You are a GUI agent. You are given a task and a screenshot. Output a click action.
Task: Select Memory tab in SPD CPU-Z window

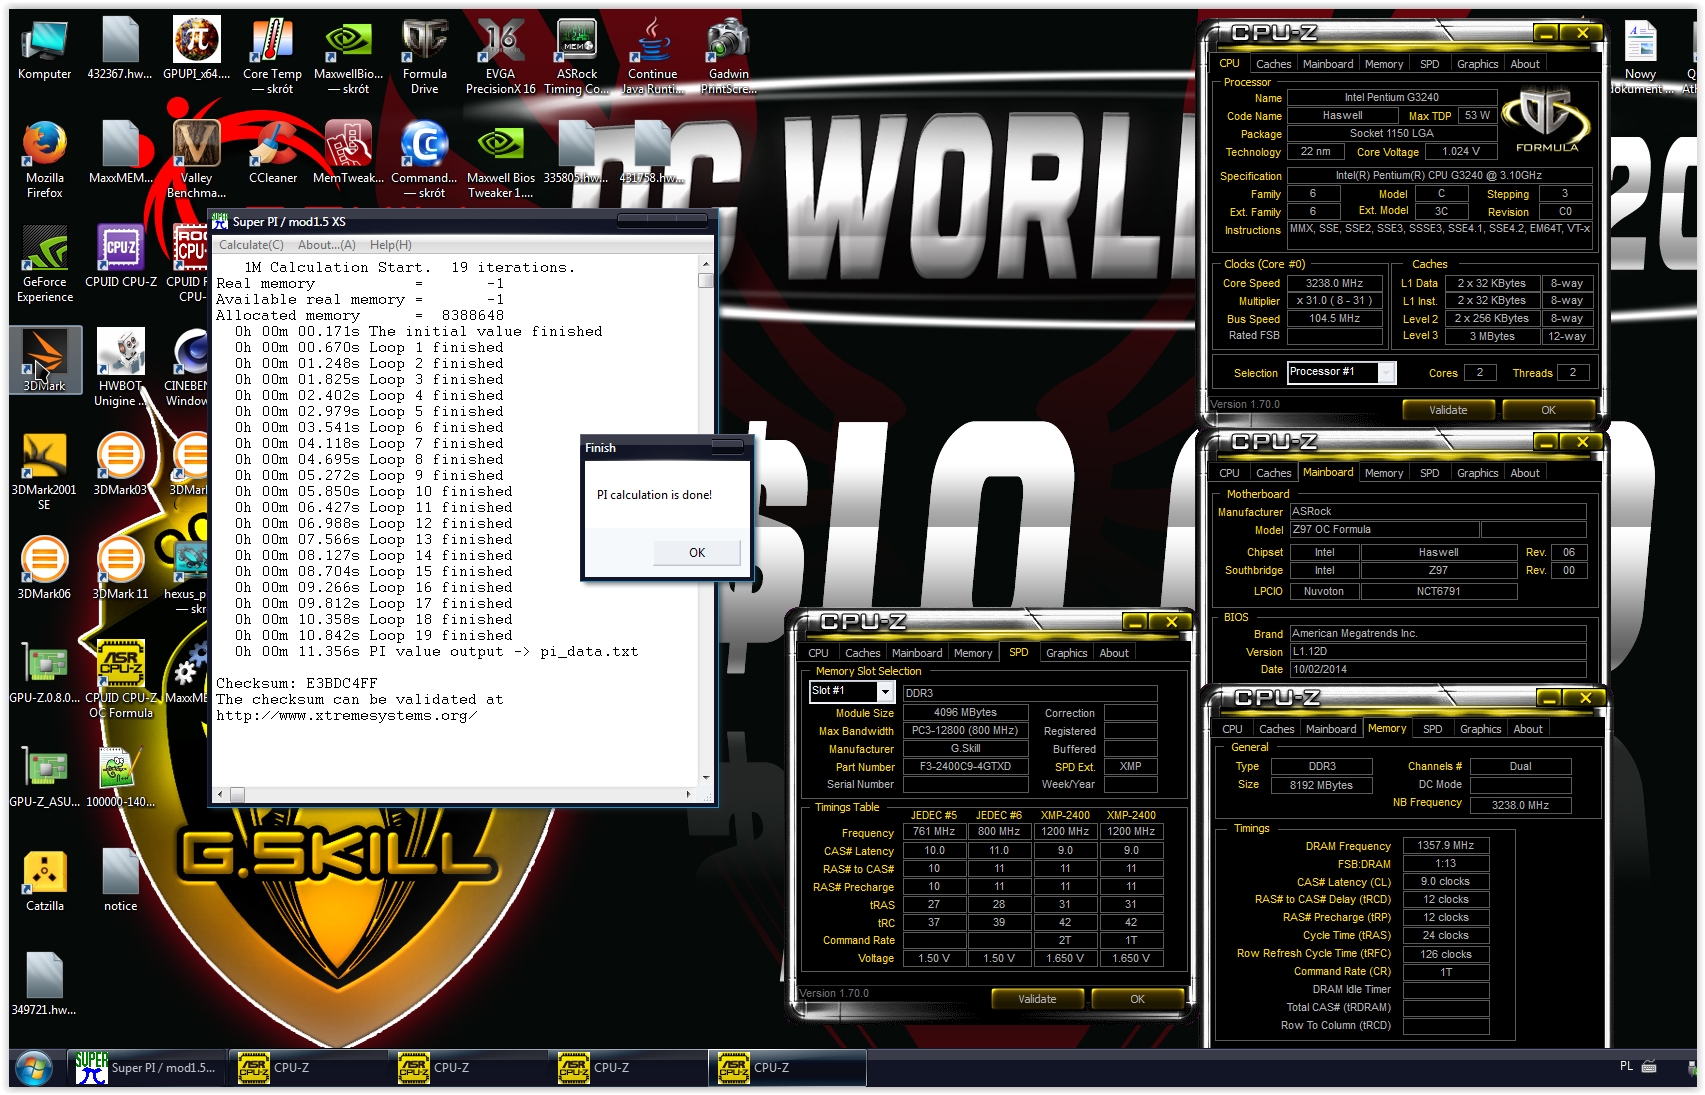973,653
